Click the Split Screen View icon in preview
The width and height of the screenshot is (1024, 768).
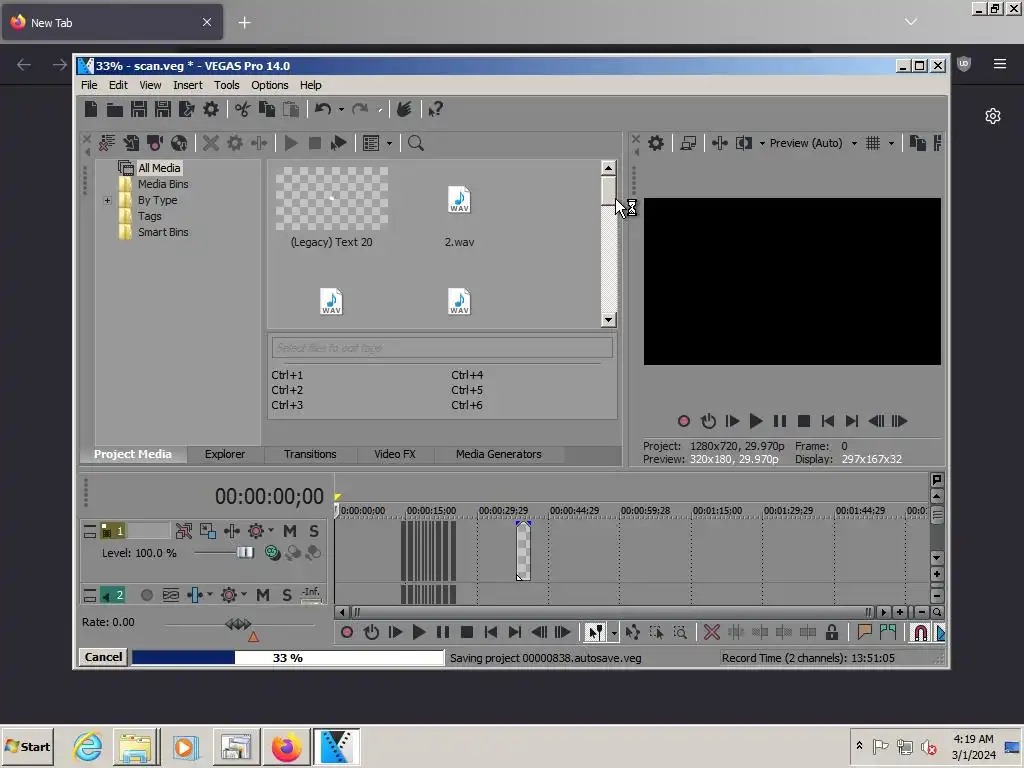[x=744, y=143]
